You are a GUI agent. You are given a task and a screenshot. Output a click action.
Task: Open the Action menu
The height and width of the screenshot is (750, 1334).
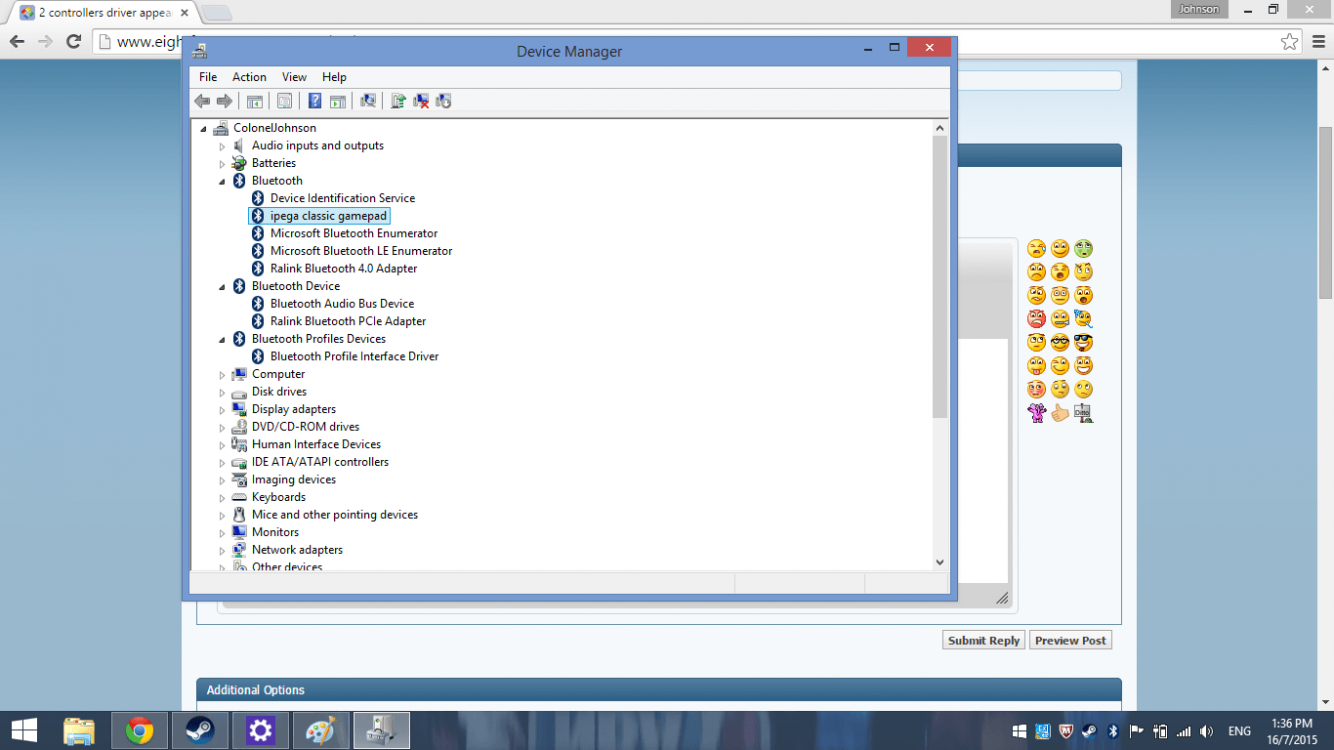pos(249,77)
